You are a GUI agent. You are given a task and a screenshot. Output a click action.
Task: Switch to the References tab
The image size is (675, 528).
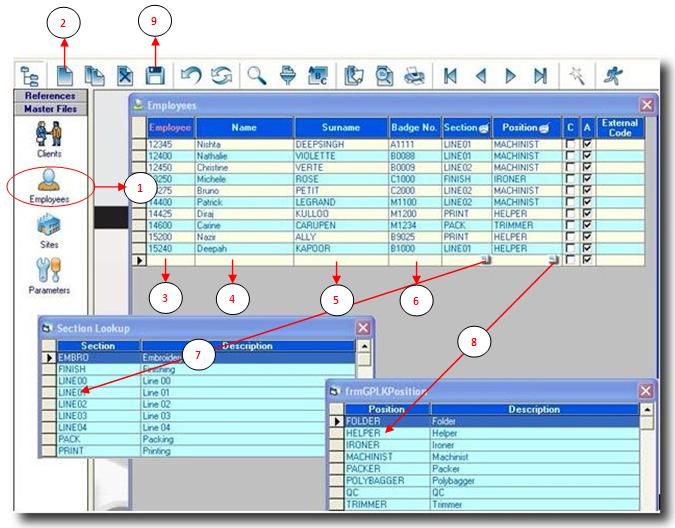48,96
